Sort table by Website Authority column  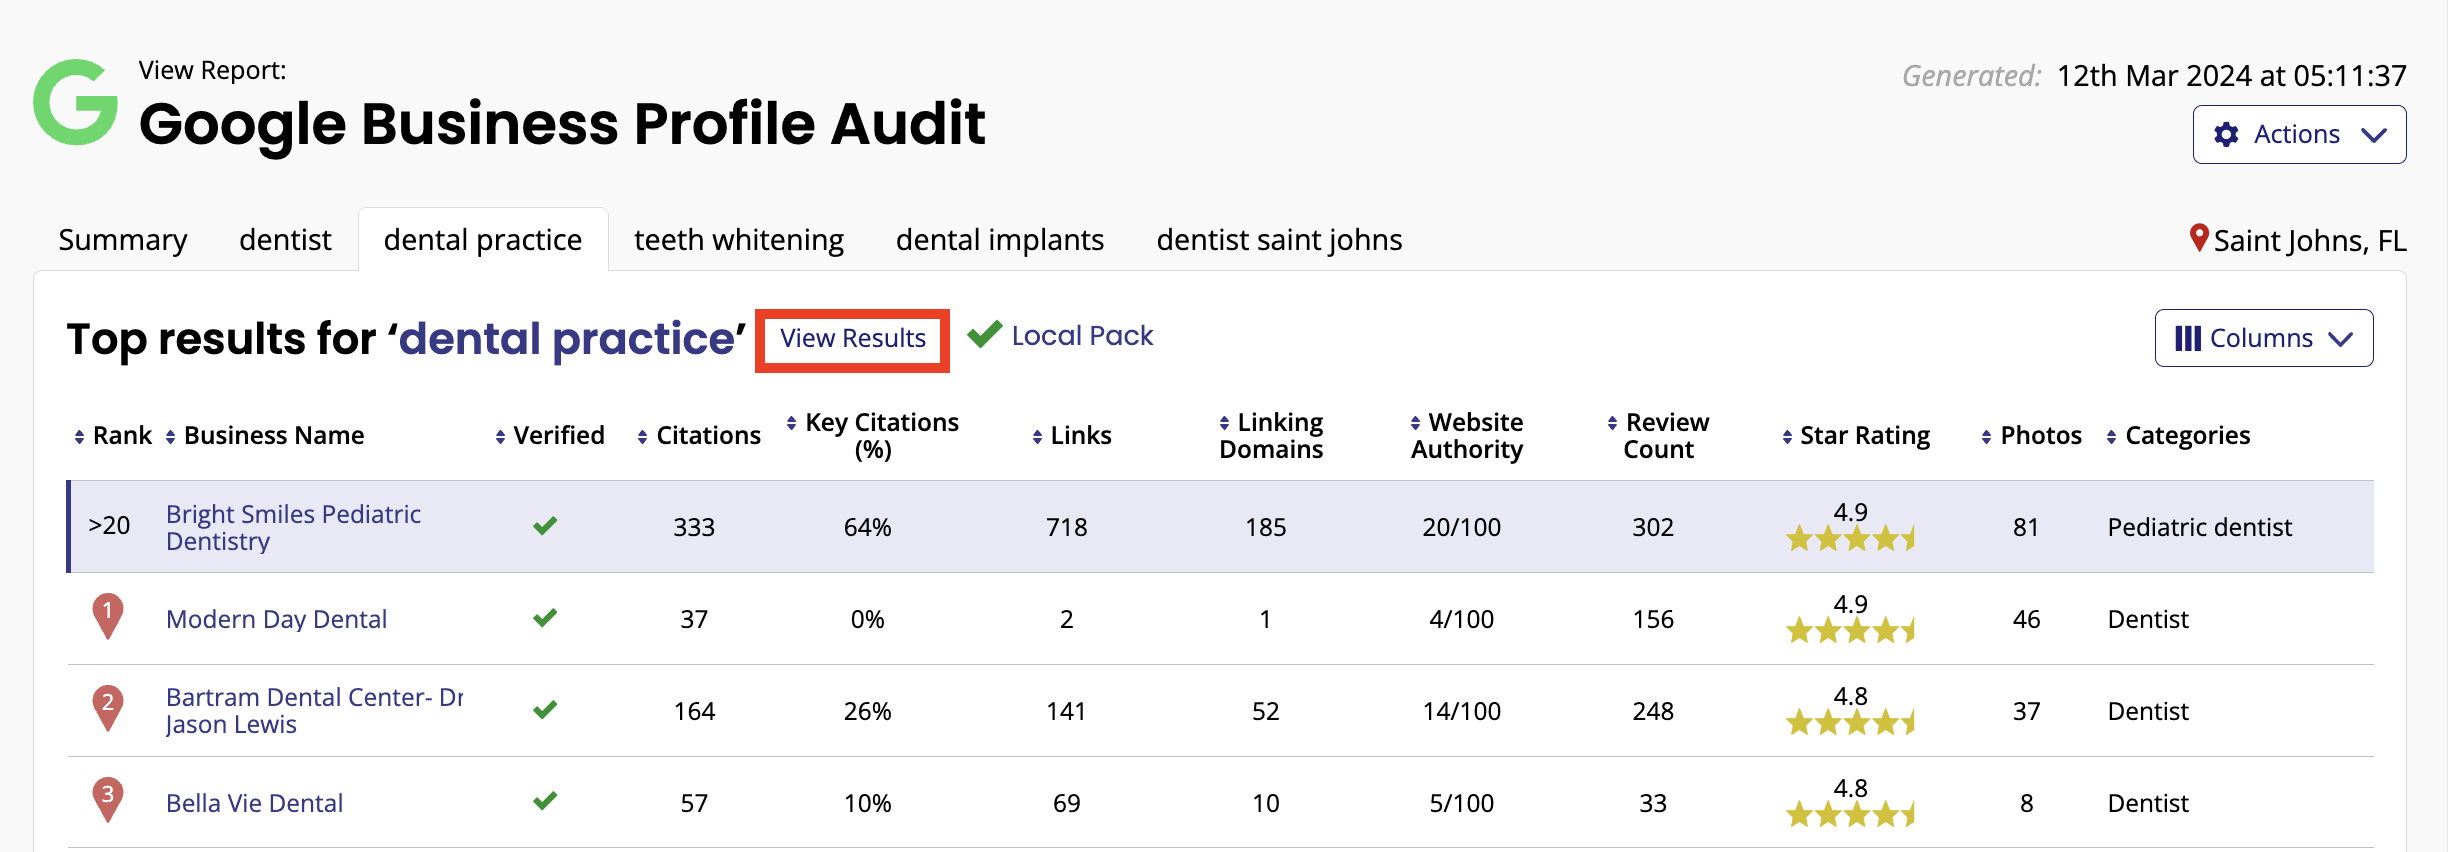click(x=1467, y=436)
